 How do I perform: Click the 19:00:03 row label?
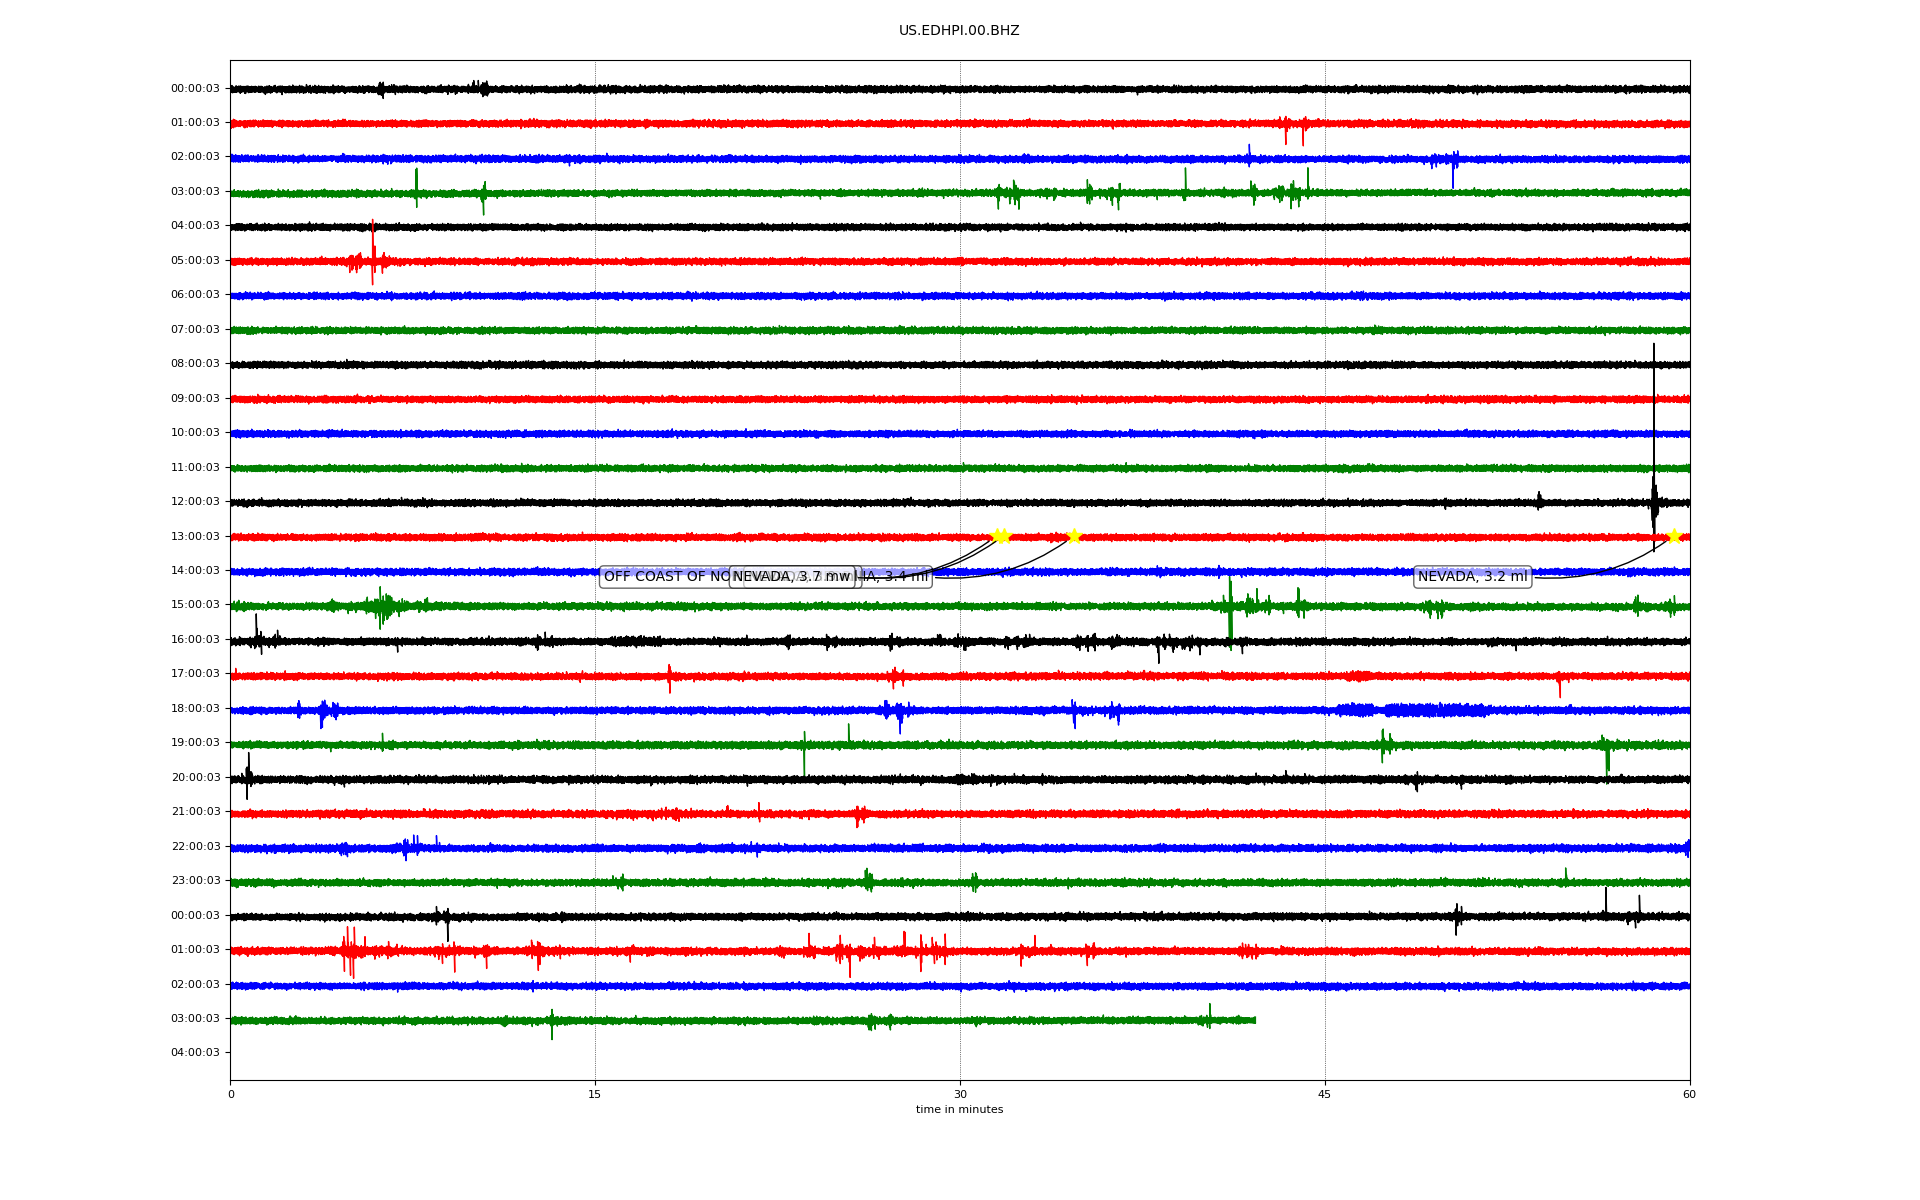coord(195,743)
